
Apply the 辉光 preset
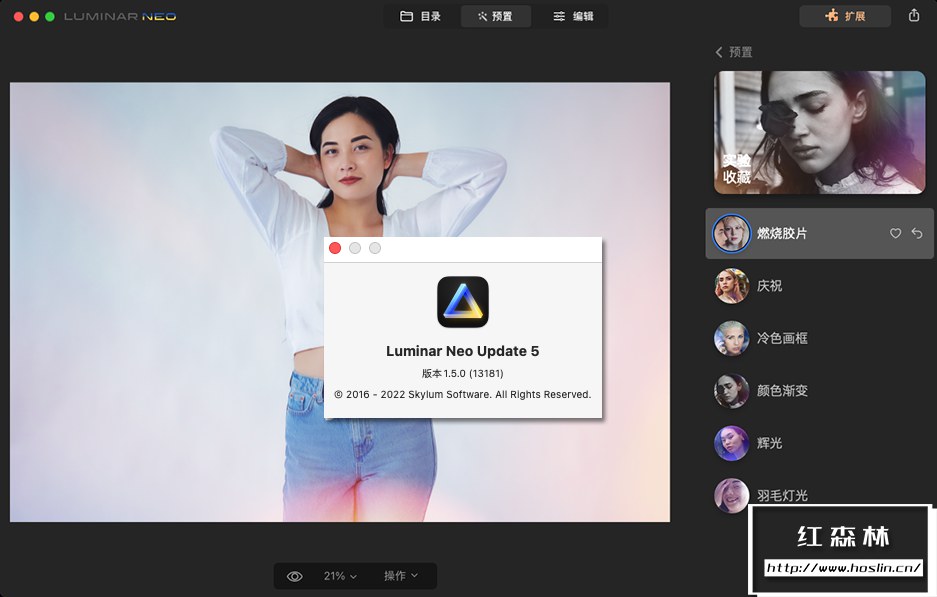819,443
